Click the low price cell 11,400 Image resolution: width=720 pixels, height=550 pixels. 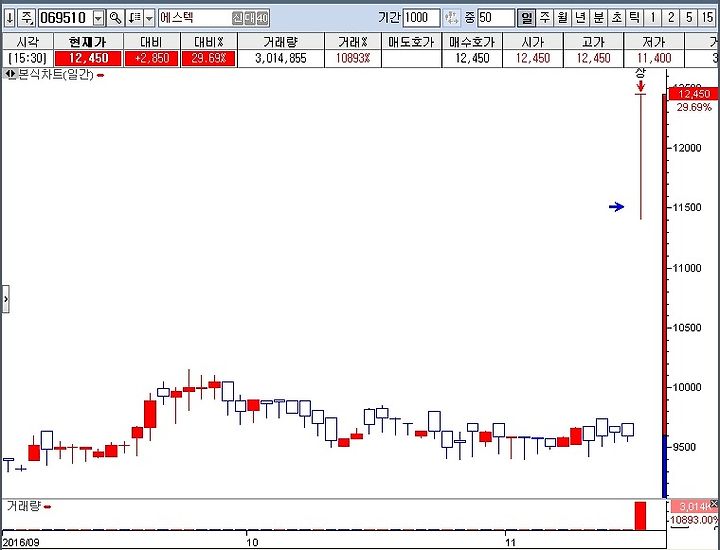pos(654,58)
